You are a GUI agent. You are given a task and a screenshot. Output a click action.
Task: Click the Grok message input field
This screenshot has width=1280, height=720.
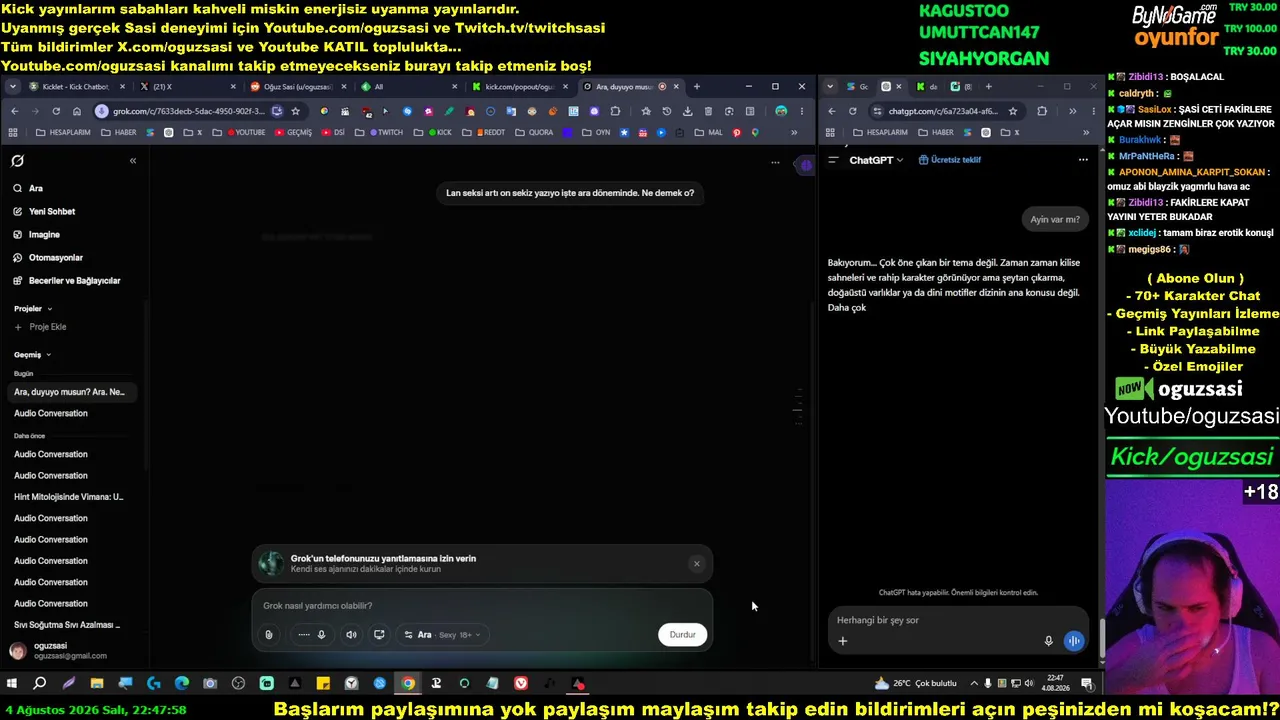click(482, 605)
